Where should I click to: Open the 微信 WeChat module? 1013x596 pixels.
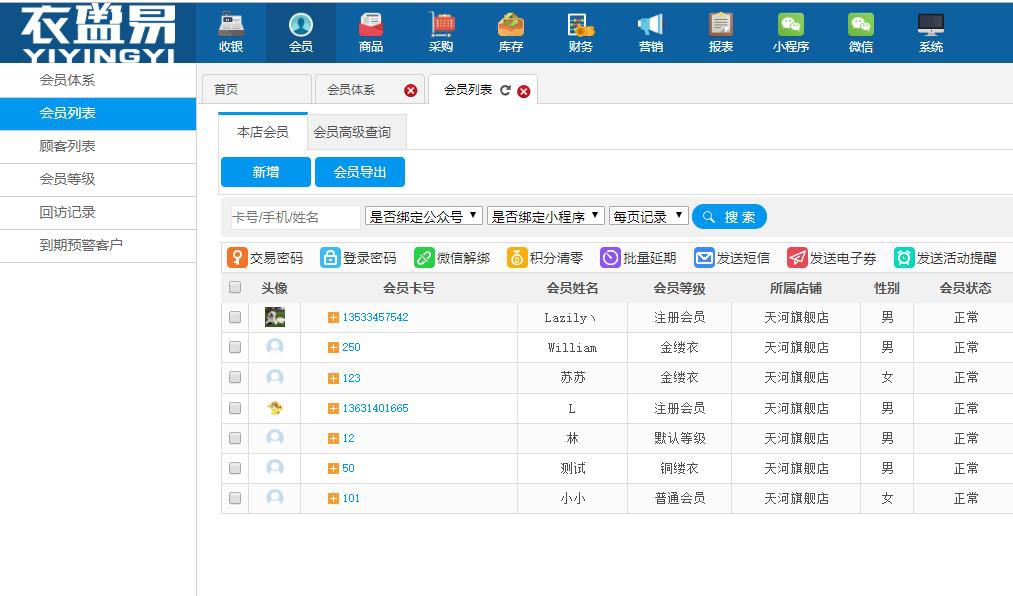tap(860, 32)
